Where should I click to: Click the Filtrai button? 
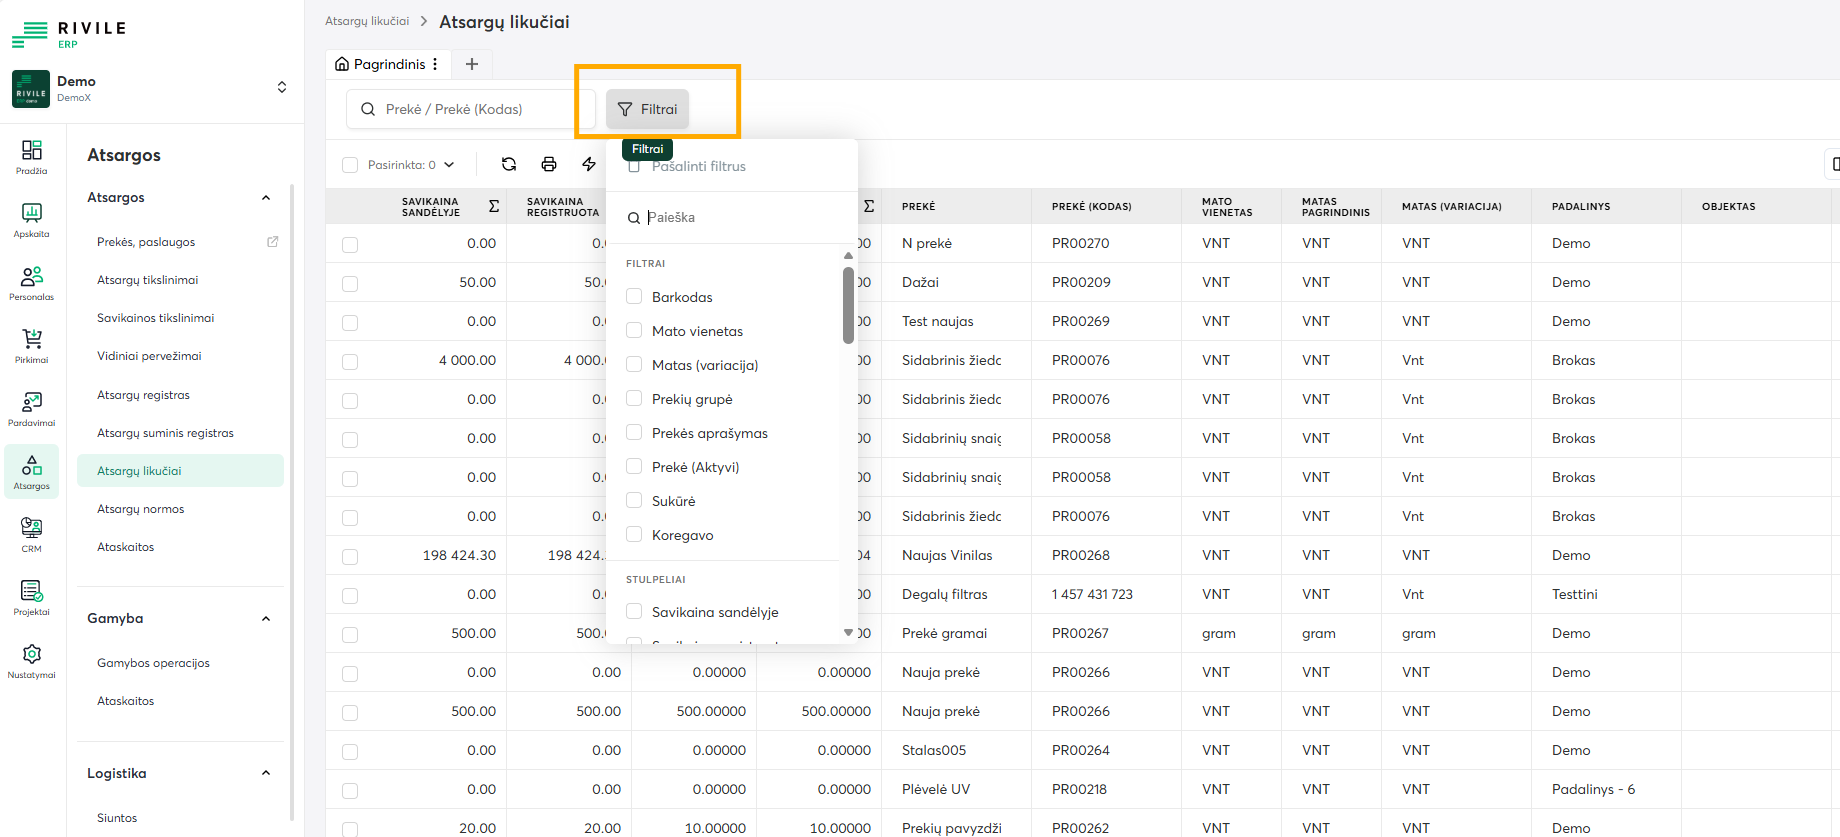[x=648, y=109]
